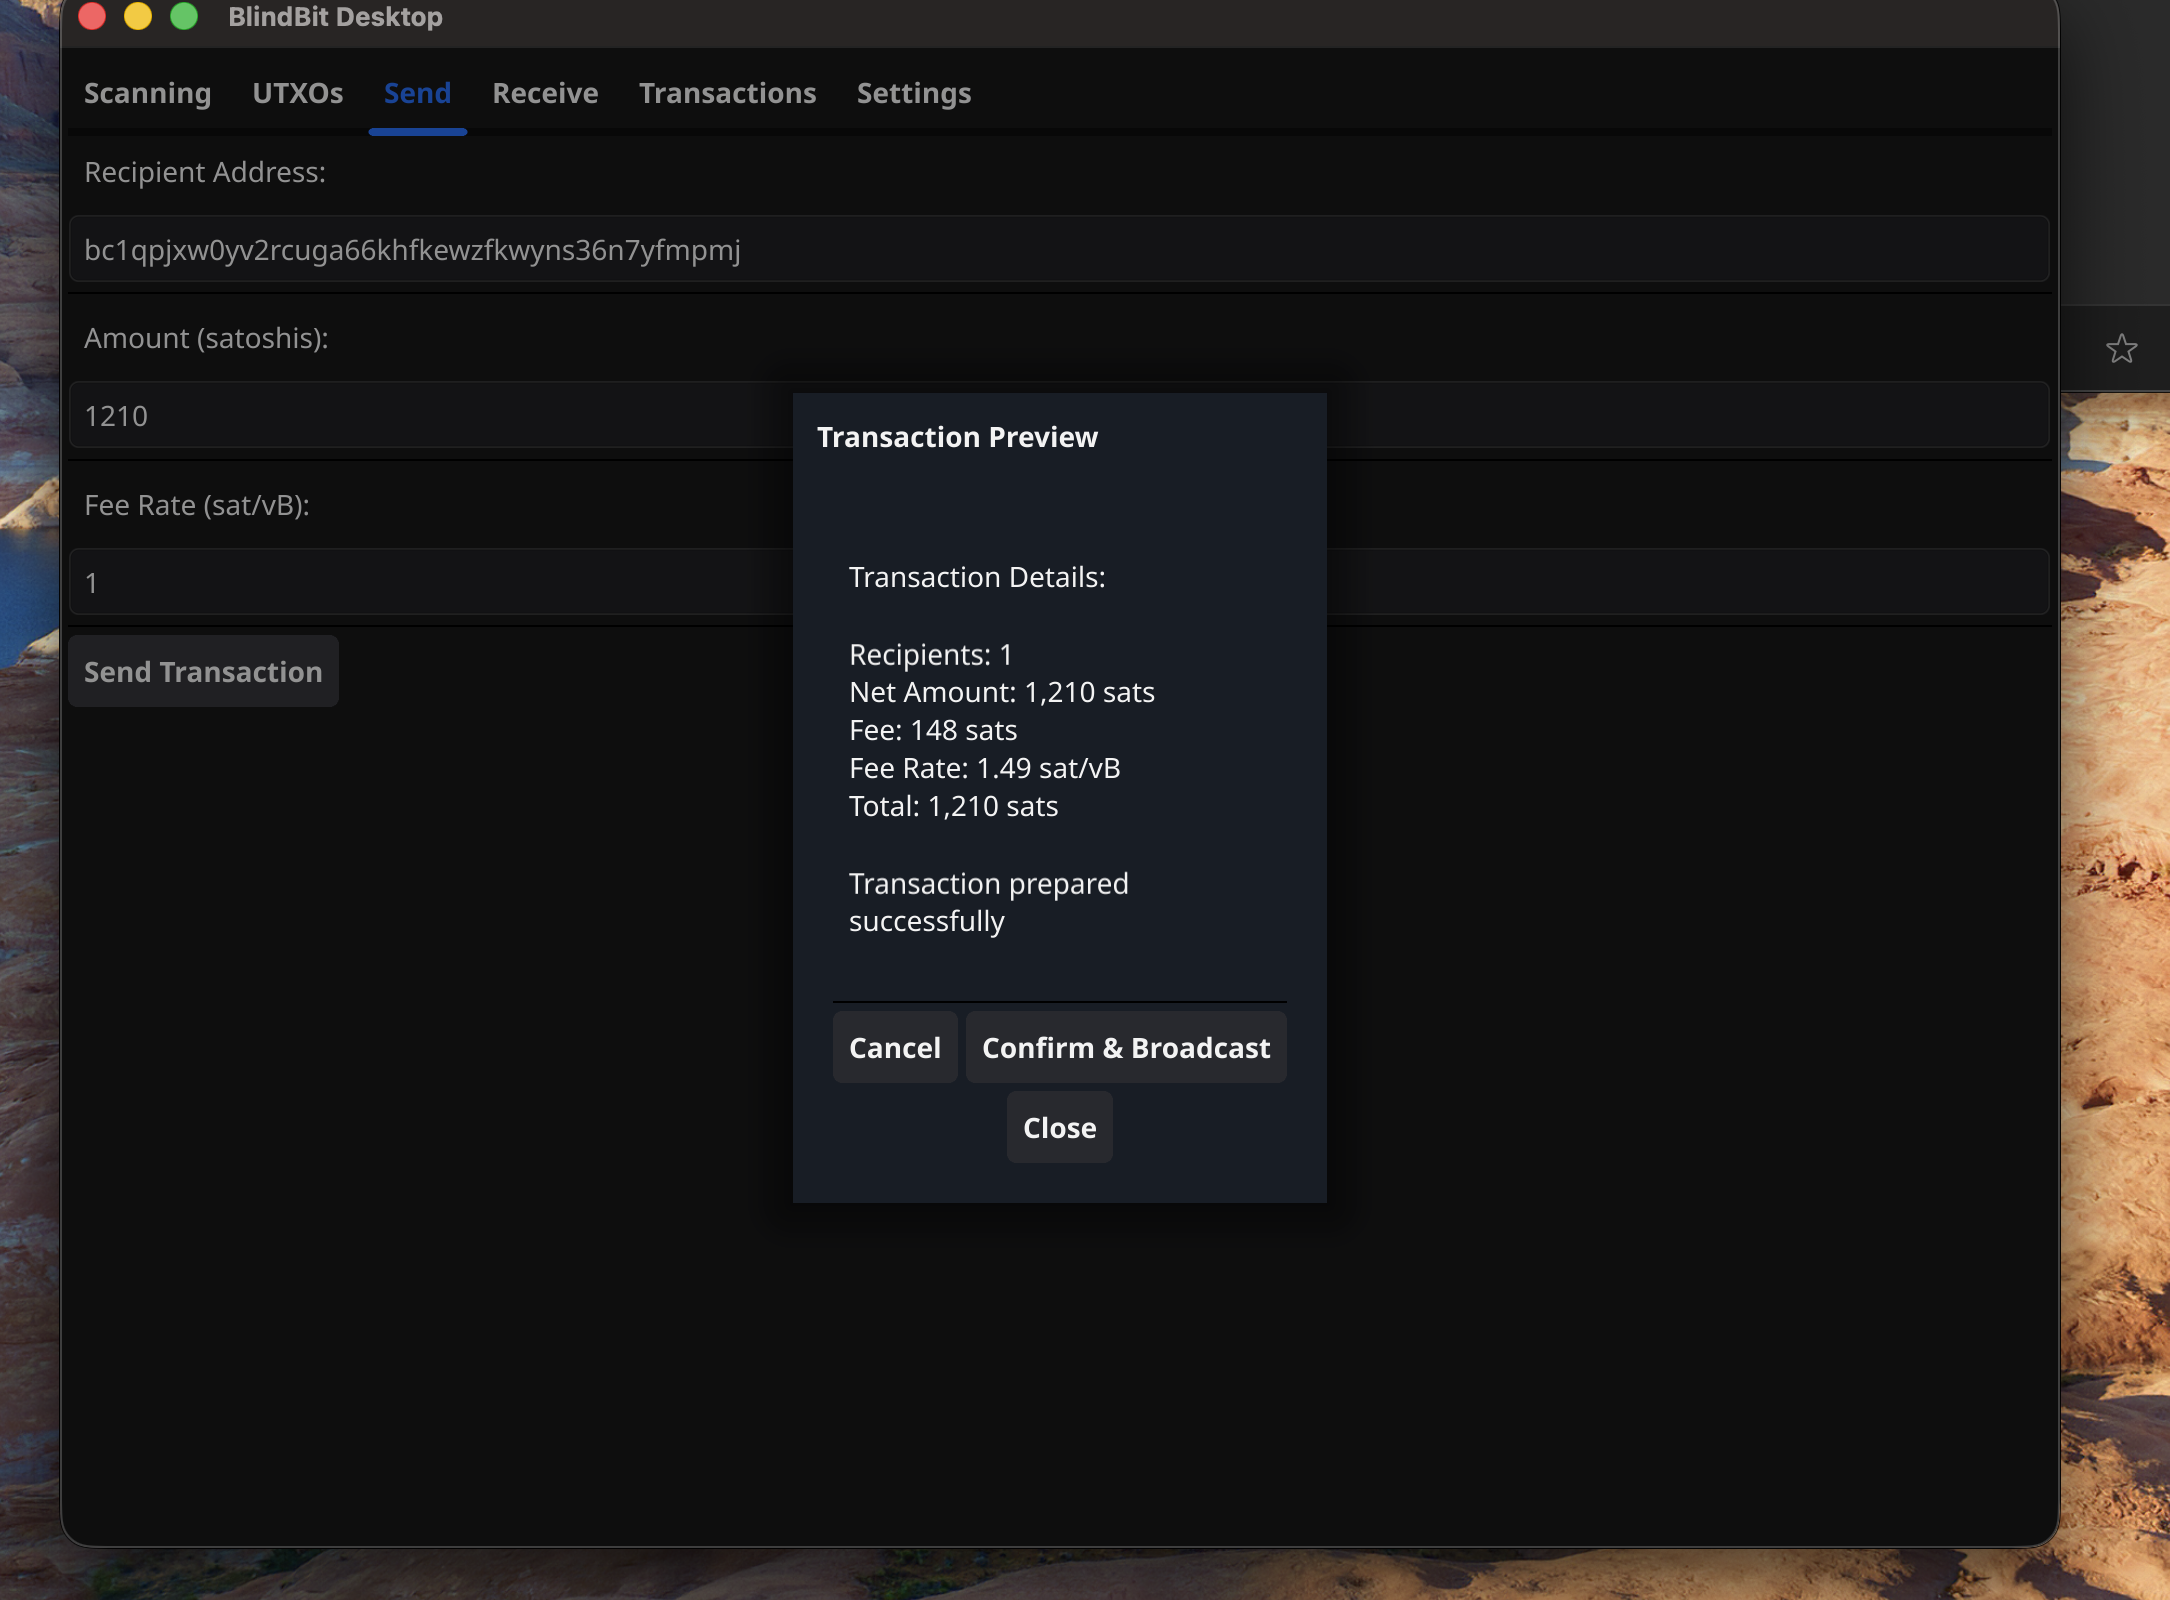Click the Transaction Preview dialog title

click(957, 436)
